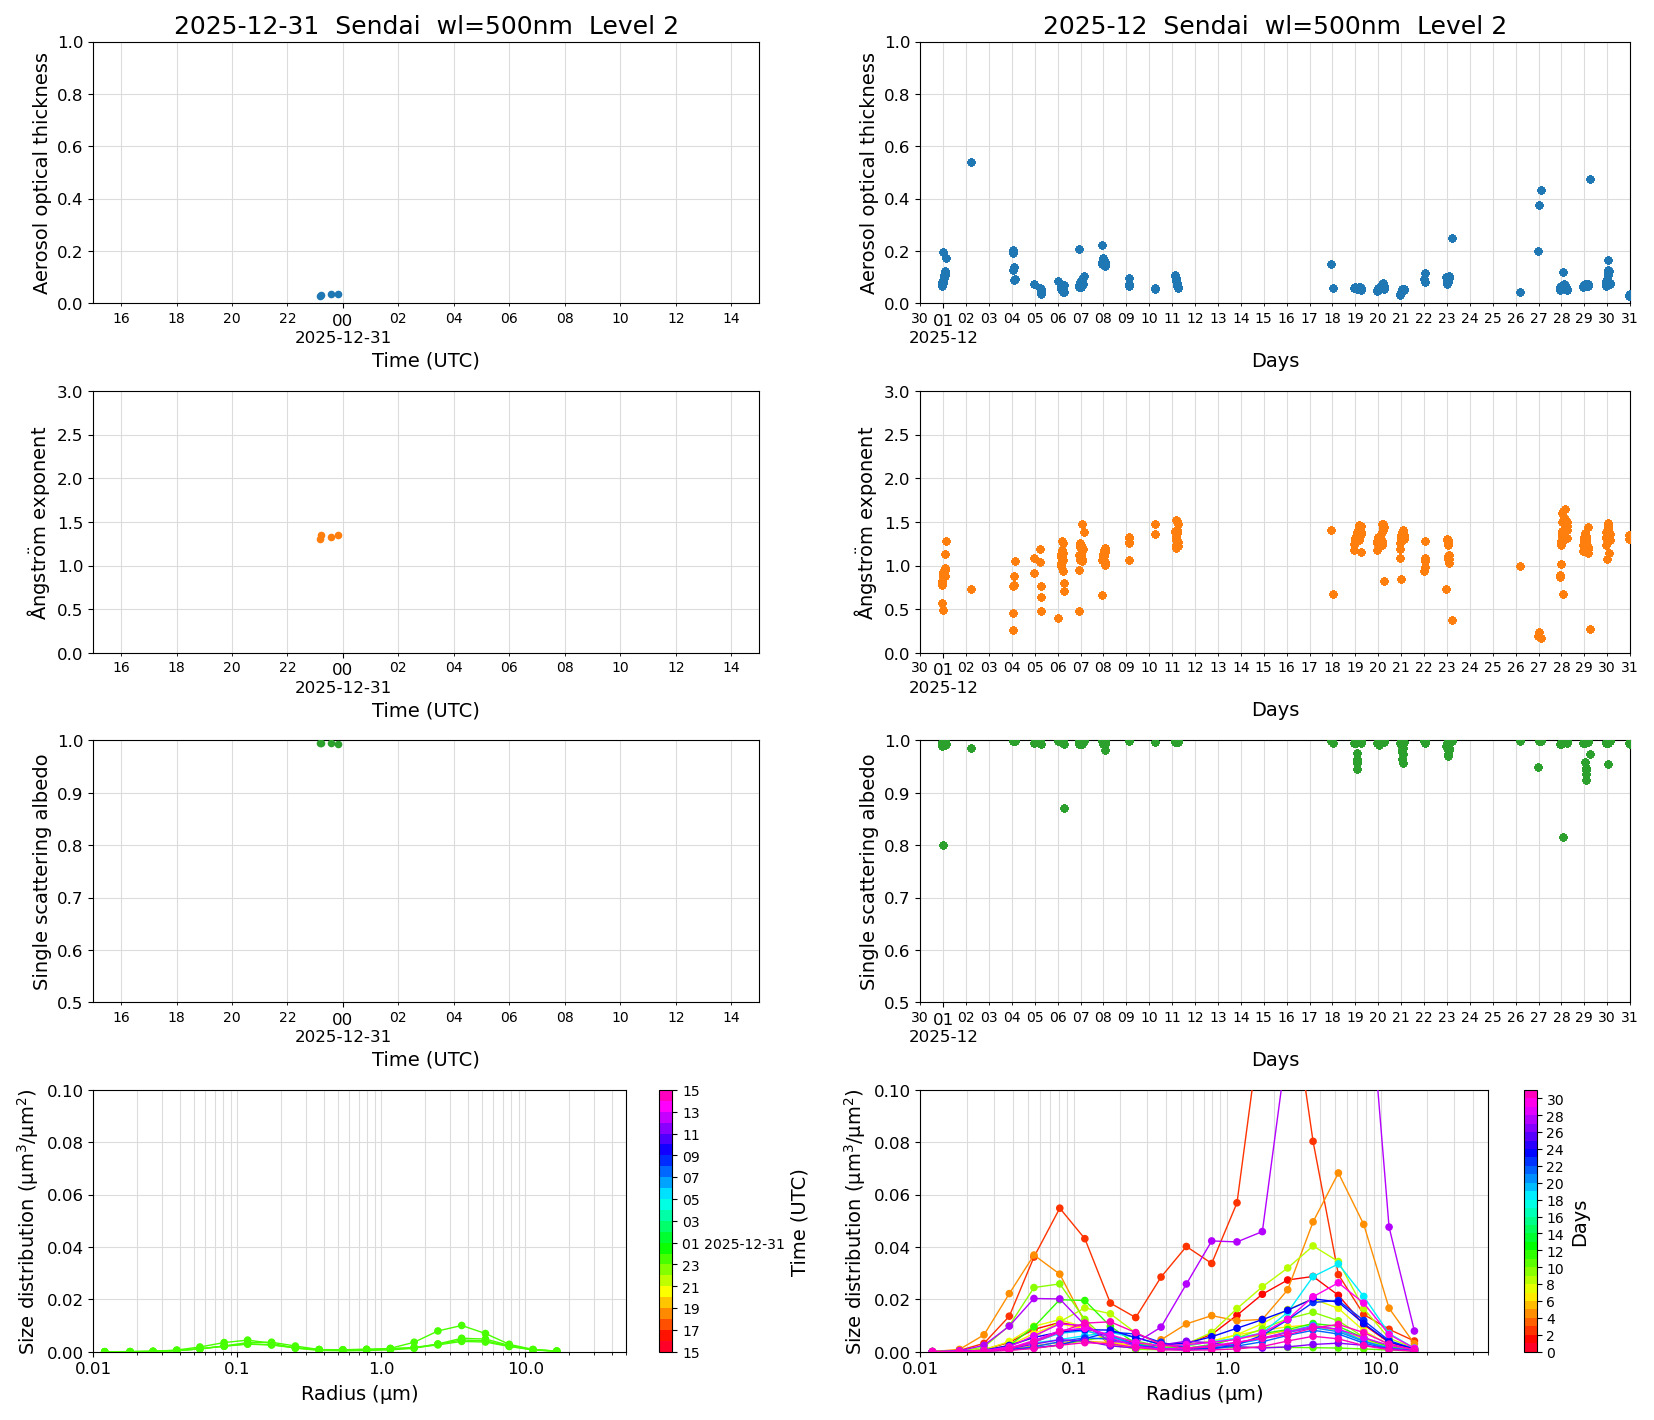Click the orange peak near 0.068 in monthly size distribution

click(1338, 1173)
